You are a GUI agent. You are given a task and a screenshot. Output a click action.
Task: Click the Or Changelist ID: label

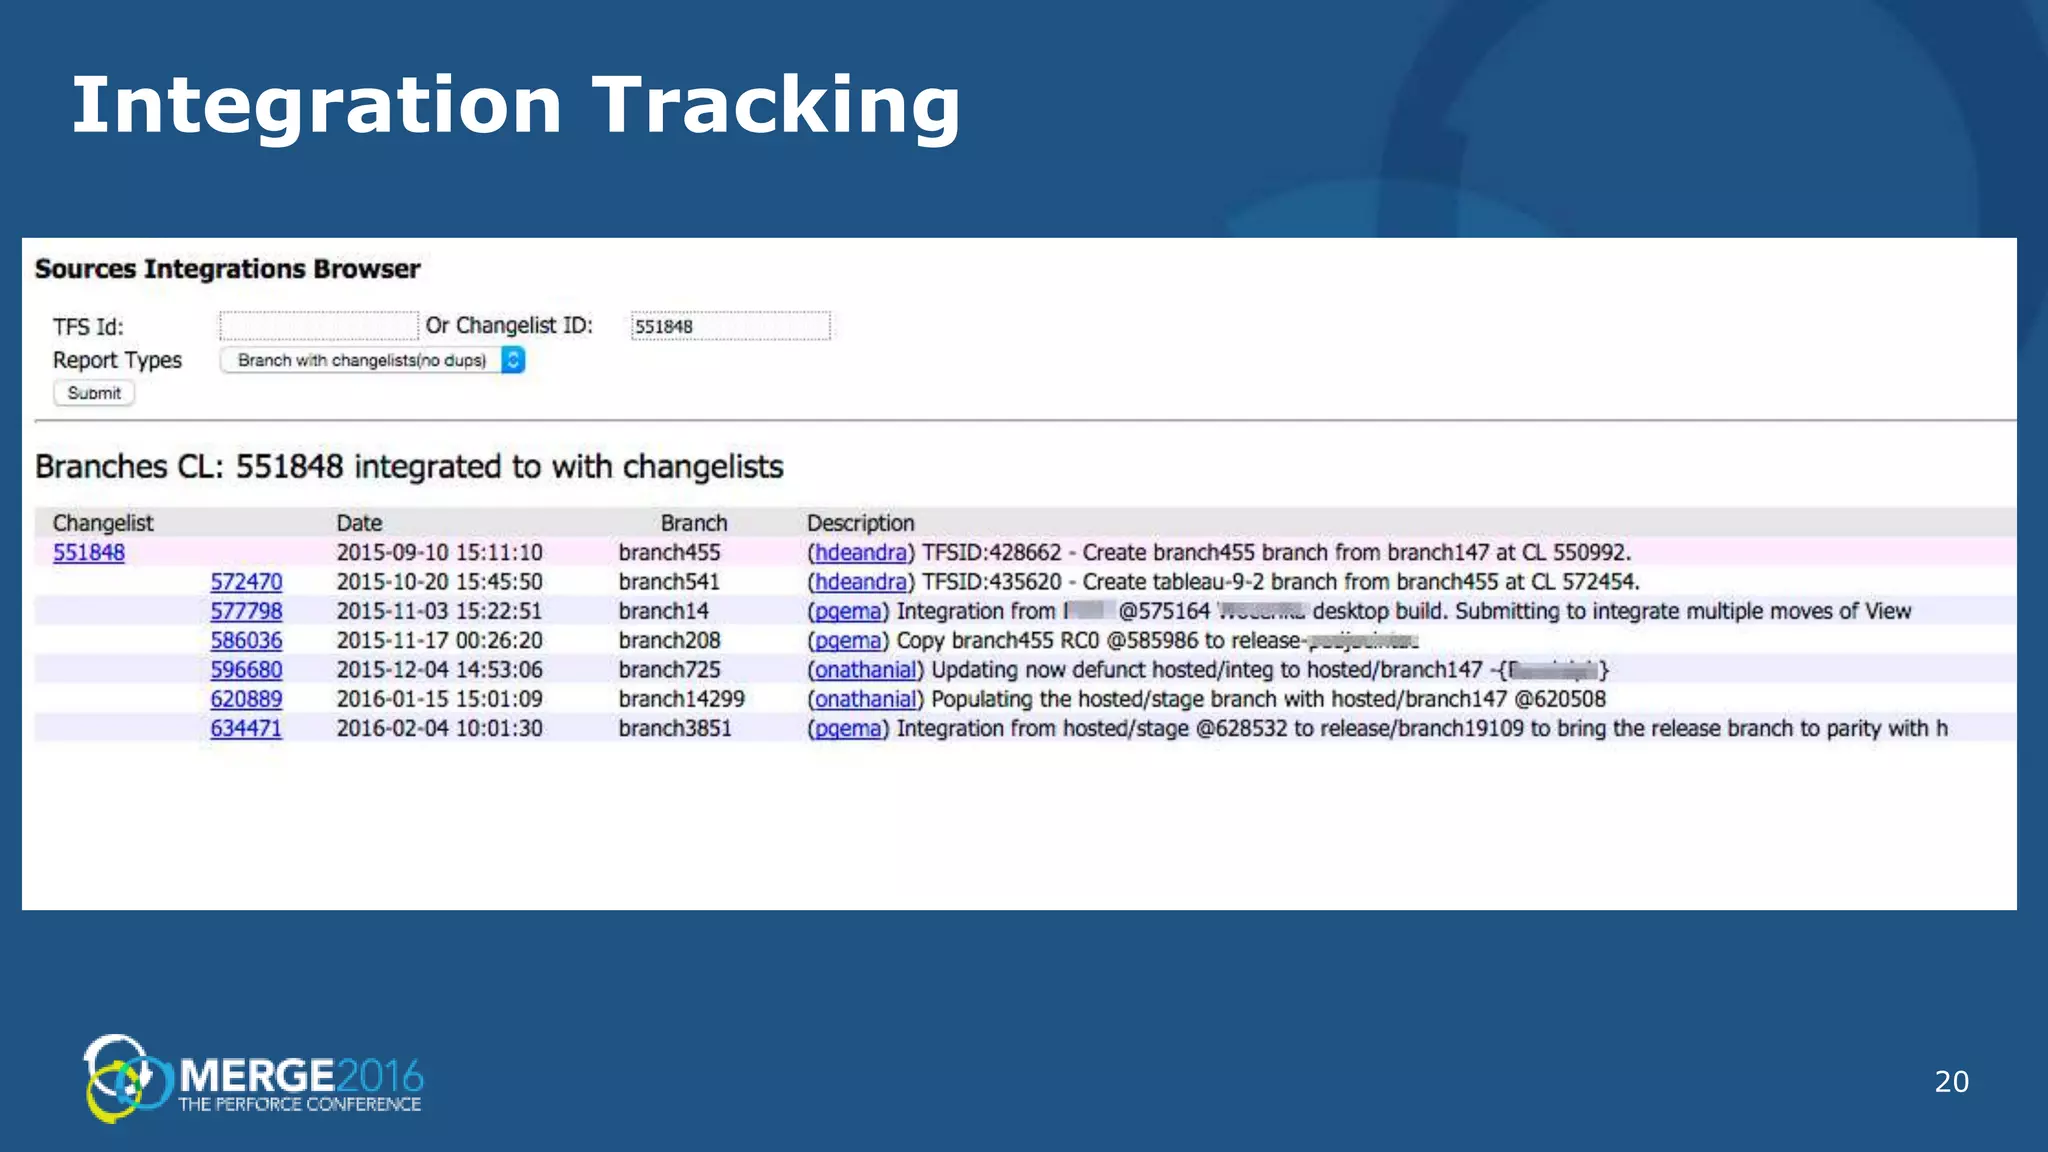509,326
